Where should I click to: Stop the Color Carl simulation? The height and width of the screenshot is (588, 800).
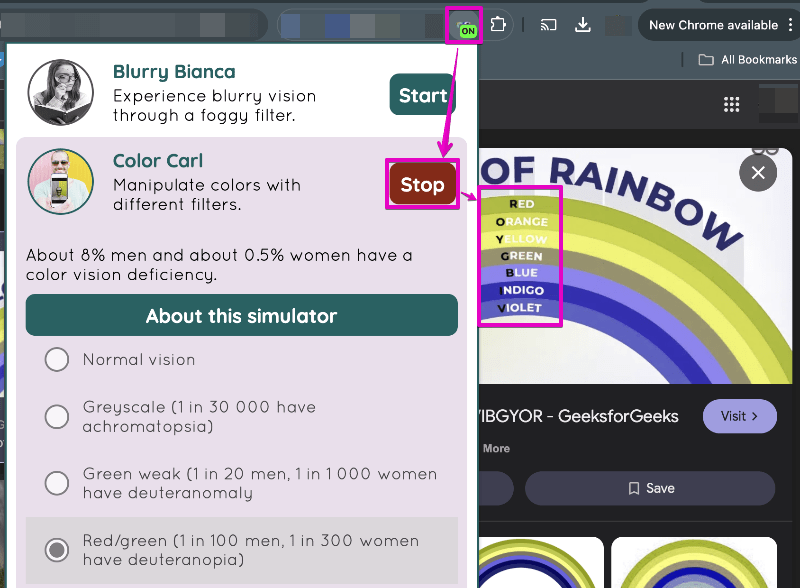pyautogui.click(x=422, y=184)
